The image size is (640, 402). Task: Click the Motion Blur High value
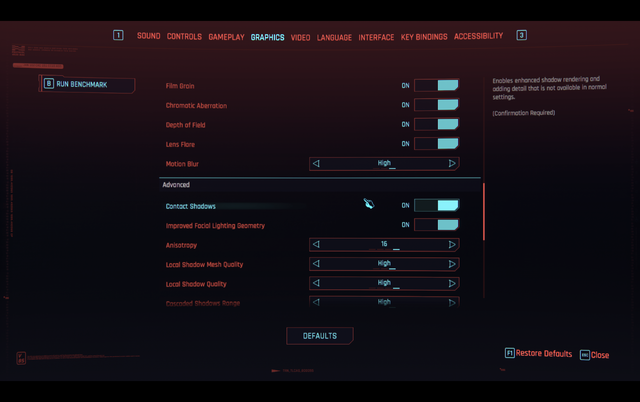(384, 163)
